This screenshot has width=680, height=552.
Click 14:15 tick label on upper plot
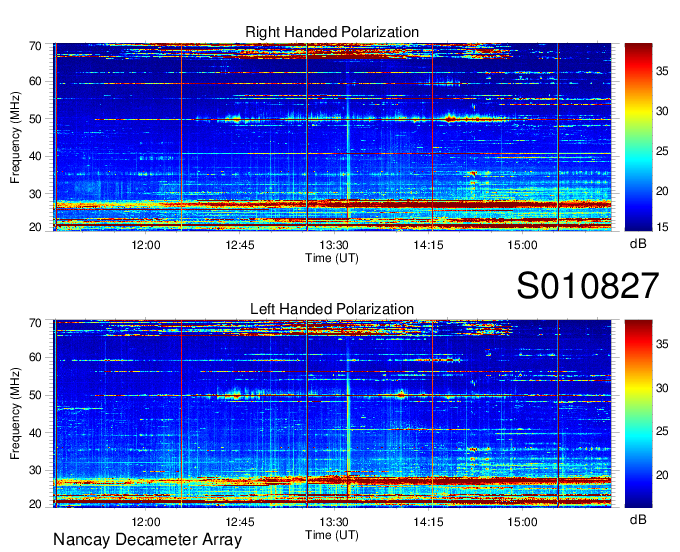tap(428, 245)
